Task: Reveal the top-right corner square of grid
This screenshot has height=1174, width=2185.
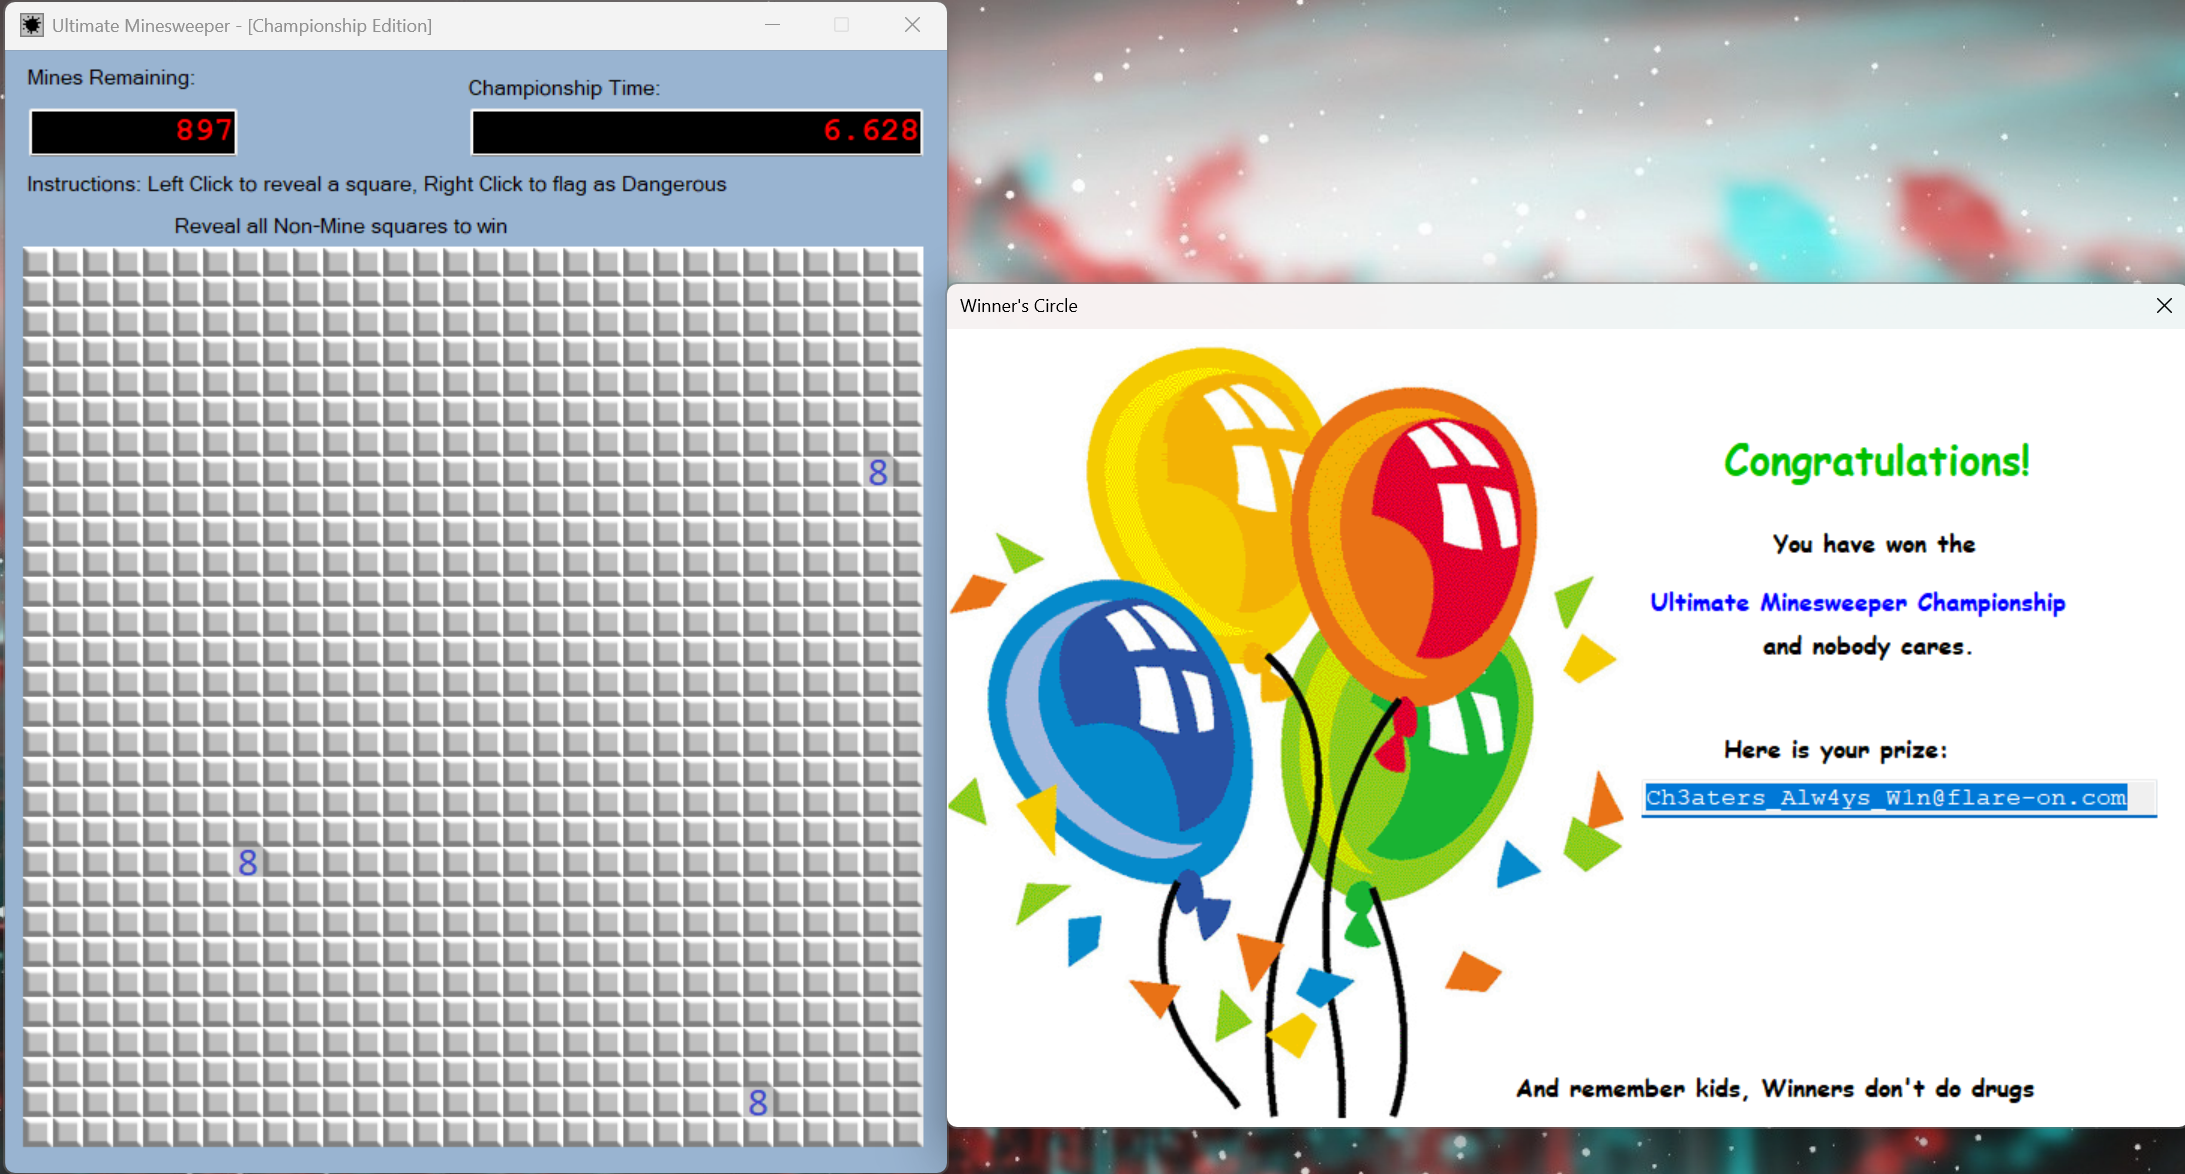Action: 907,262
